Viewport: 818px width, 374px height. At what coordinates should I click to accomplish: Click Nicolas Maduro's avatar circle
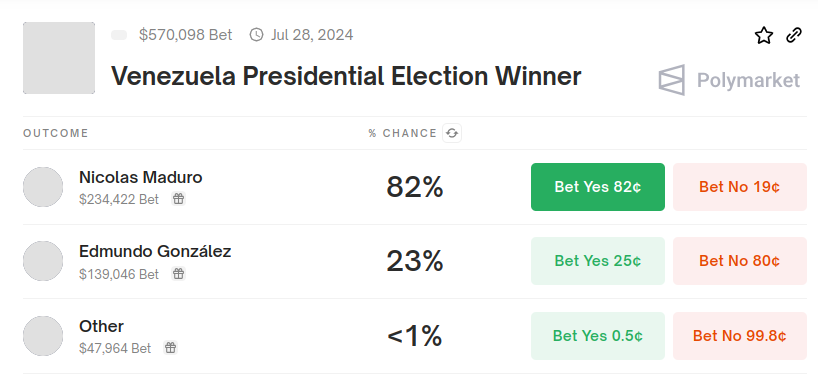pyautogui.click(x=43, y=187)
